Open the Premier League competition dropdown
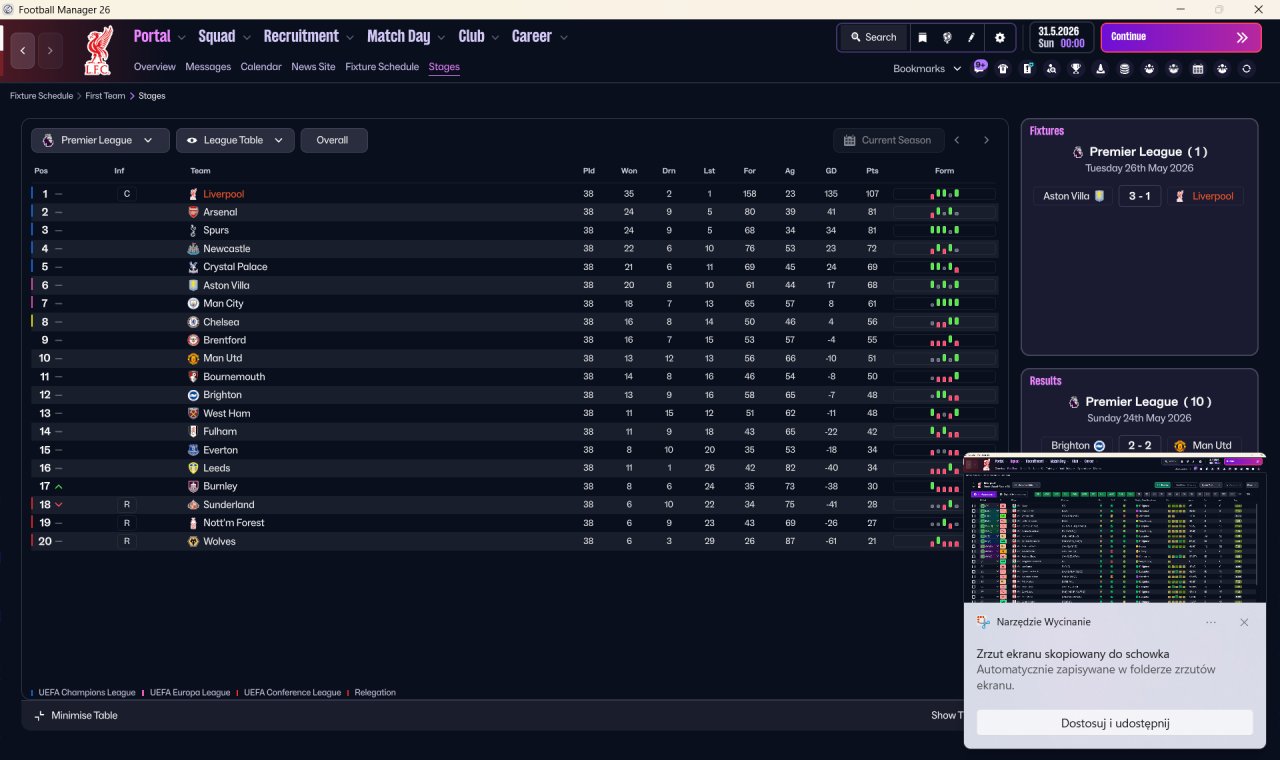Image resolution: width=1280 pixels, height=760 pixels. click(x=100, y=140)
